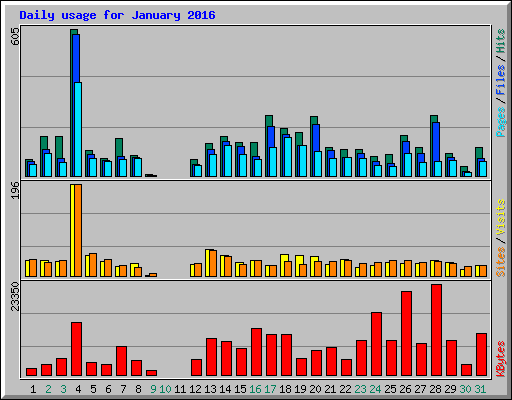
Task: Click the cyan Pages bar for day 4
Action: 78,129
